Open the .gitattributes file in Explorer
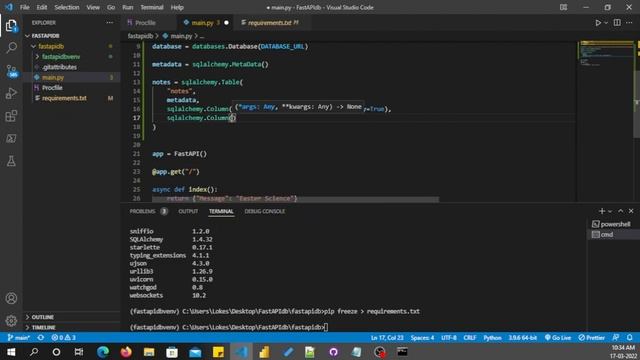This screenshot has height=360, width=640. tap(60, 67)
